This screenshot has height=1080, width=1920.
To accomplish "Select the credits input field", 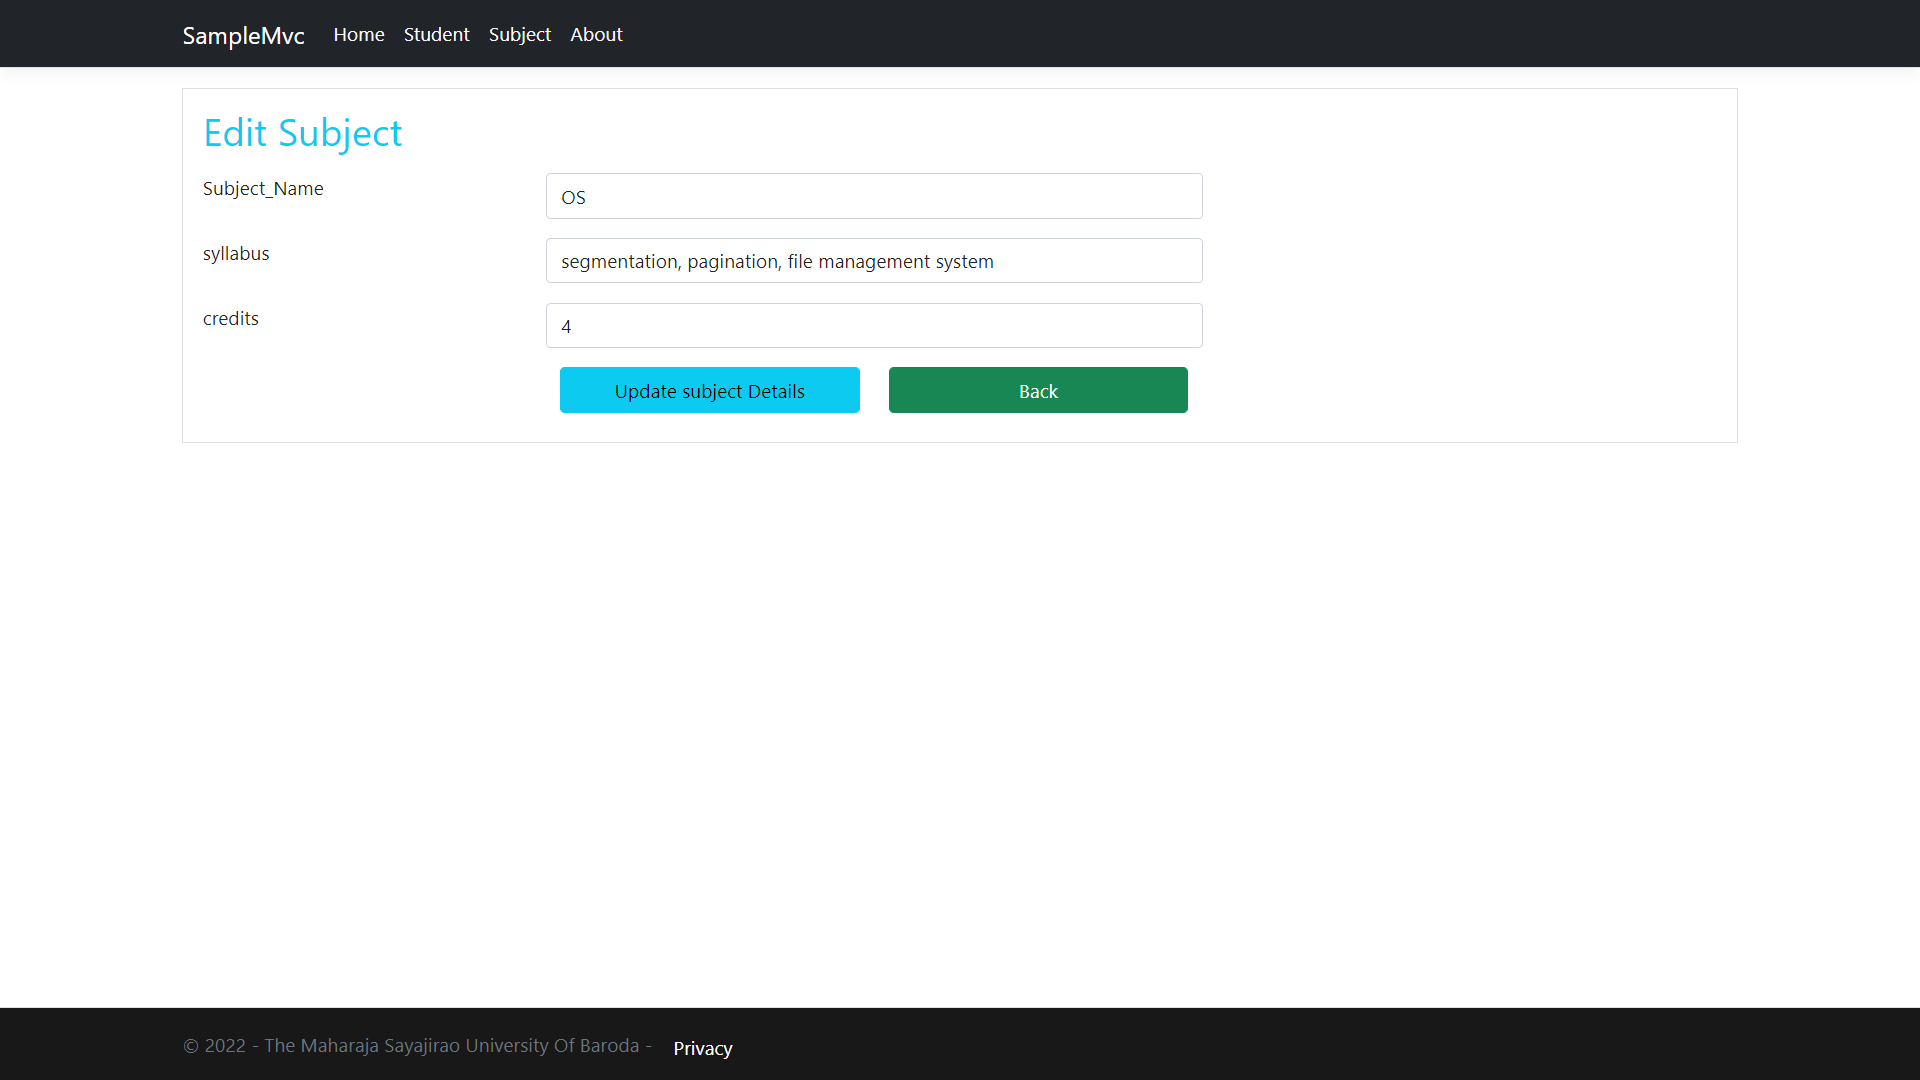I will [874, 326].
